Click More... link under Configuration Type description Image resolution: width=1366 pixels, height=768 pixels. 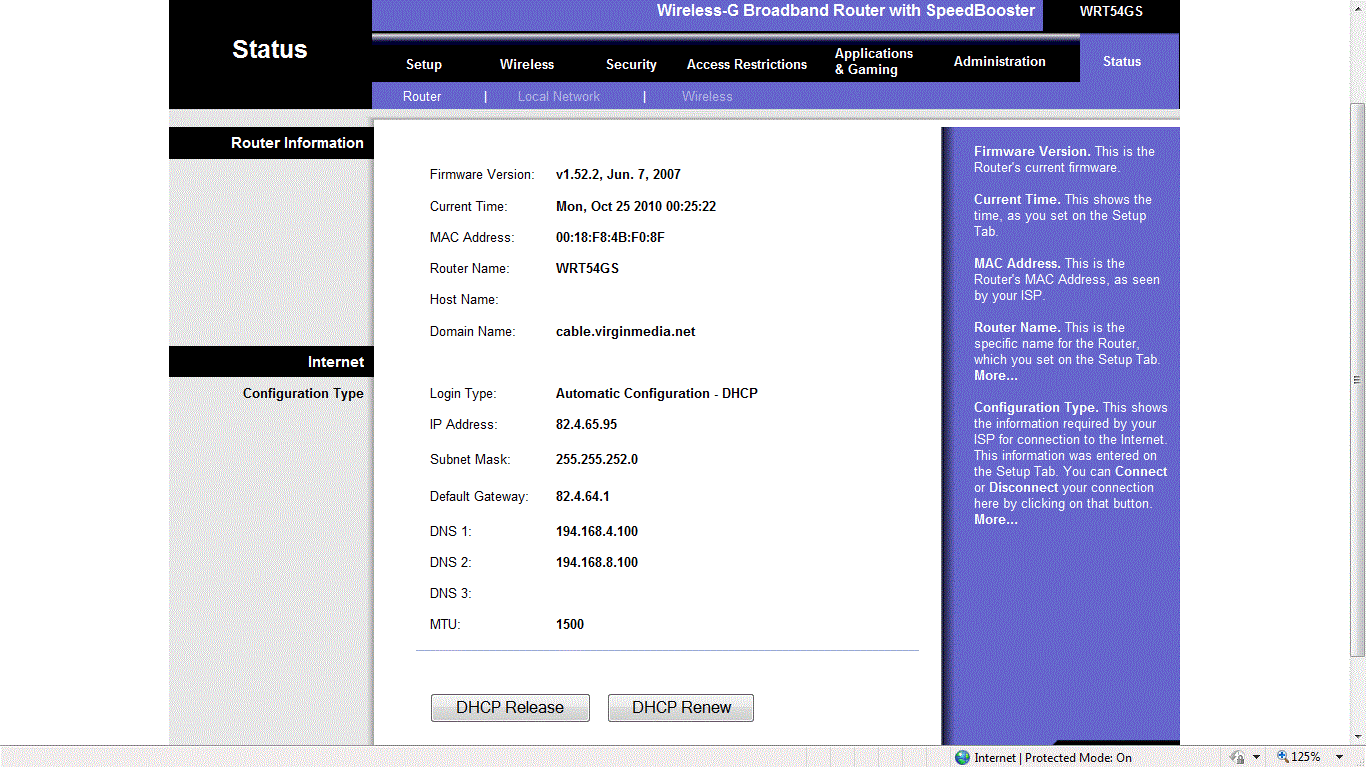click(x=995, y=519)
